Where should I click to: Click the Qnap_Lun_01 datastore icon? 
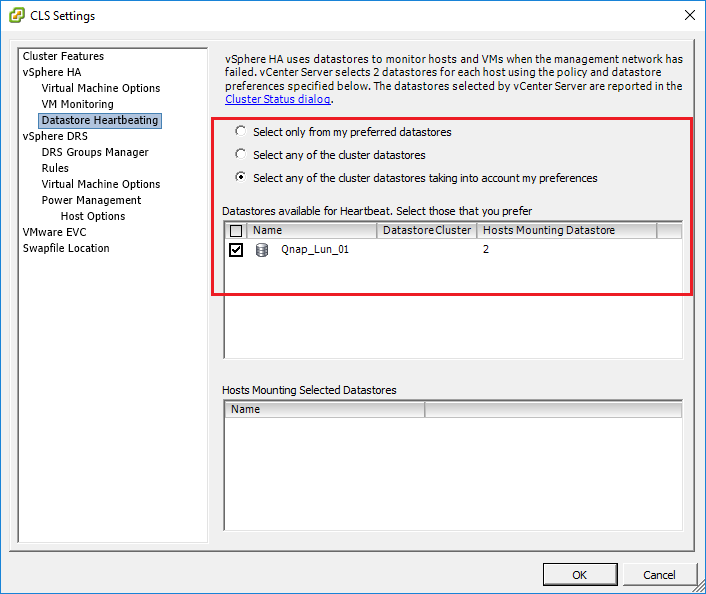point(262,249)
